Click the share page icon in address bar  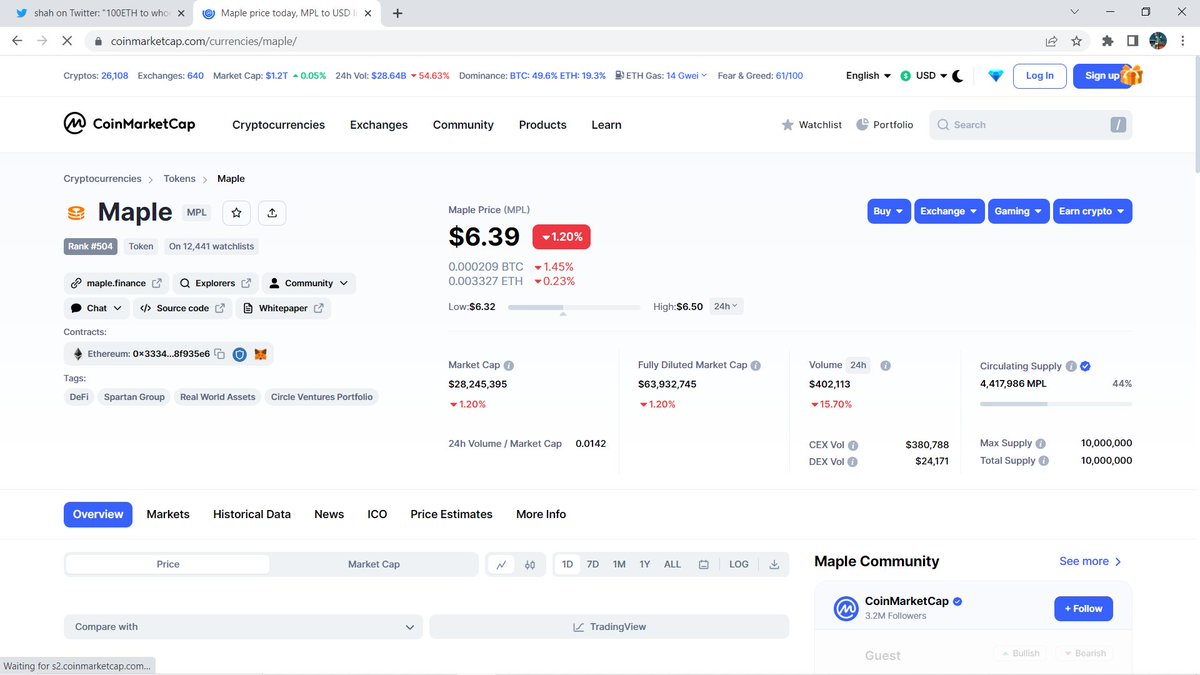pos(1051,41)
